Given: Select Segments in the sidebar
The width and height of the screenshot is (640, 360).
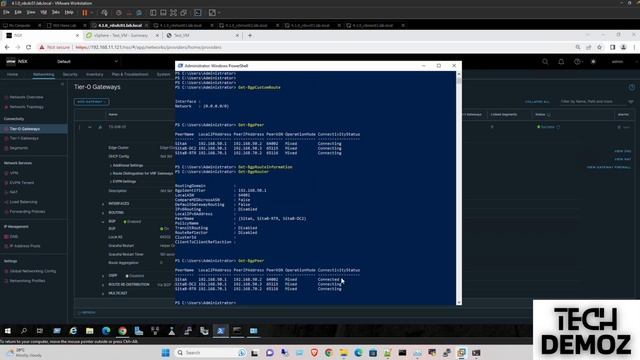Looking at the screenshot, I should [x=19, y=148].
